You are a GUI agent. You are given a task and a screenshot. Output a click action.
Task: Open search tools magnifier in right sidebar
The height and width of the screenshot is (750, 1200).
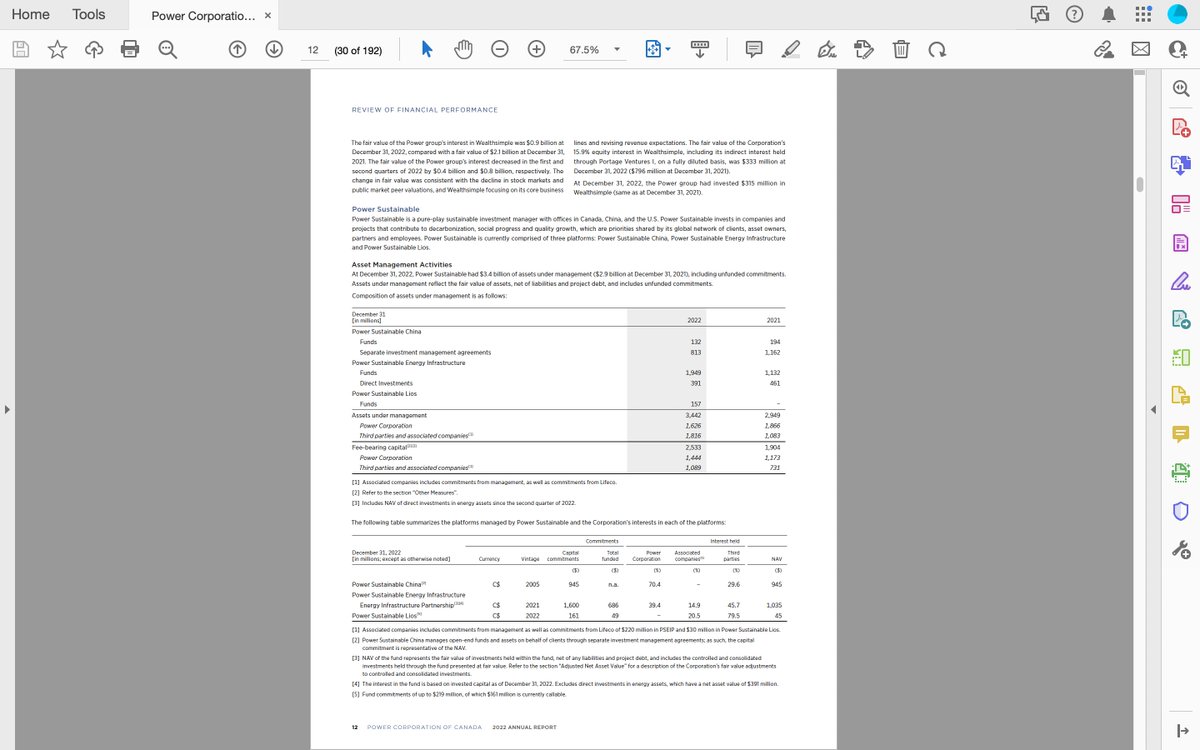point(1180,89)
